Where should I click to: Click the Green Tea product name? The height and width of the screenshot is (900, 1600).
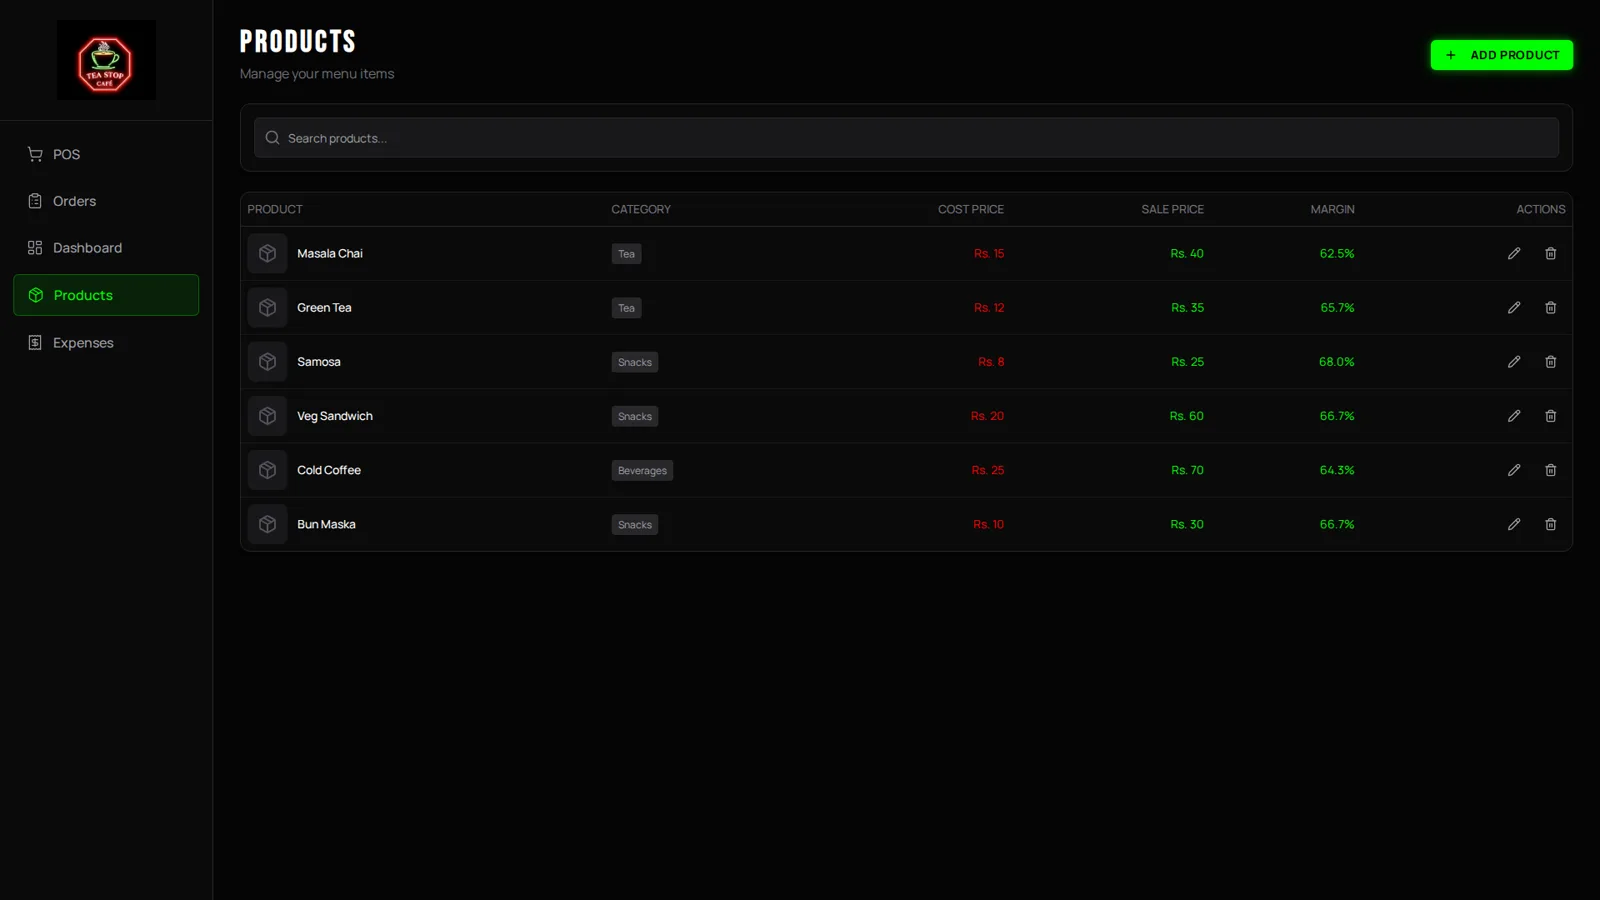[x=324, y=308]
